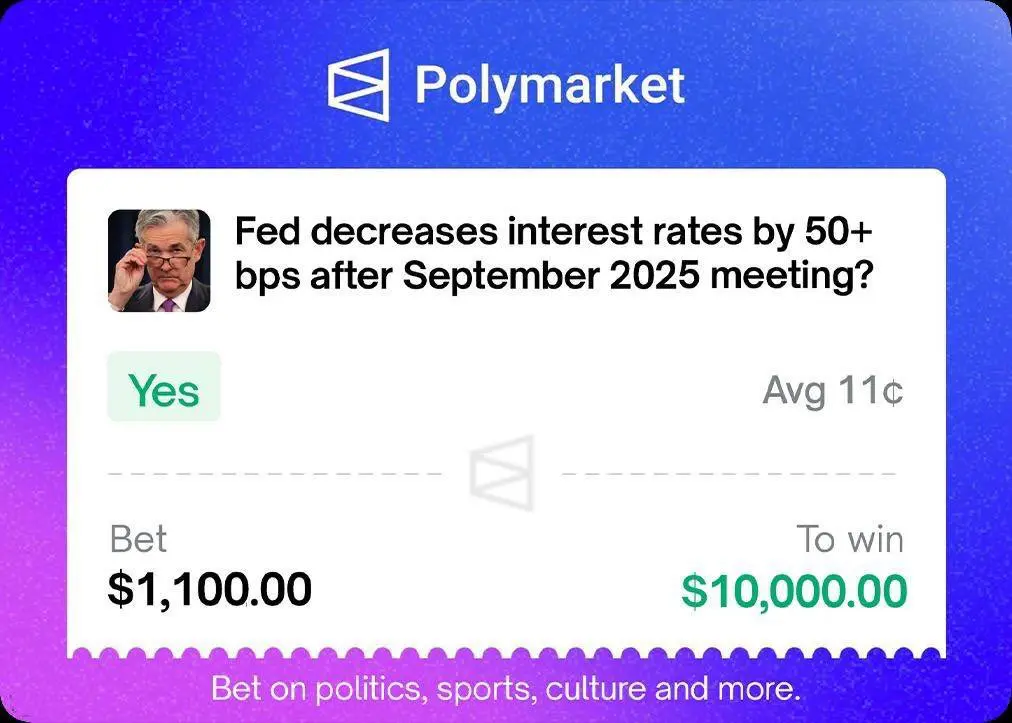Click the "September 2025" text in title
The image size is (1012, 723).
551,276
